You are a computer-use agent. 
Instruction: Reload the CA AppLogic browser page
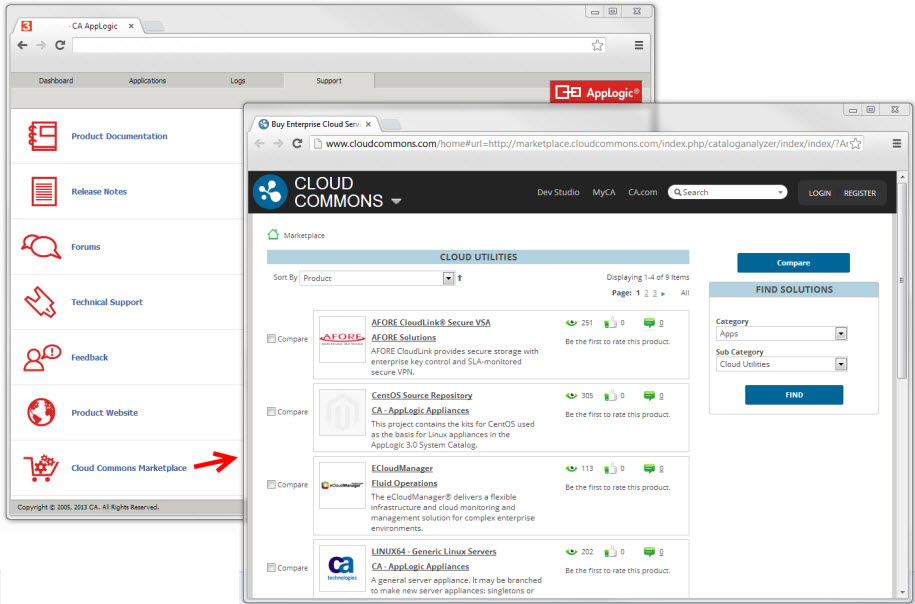(60, 45)
